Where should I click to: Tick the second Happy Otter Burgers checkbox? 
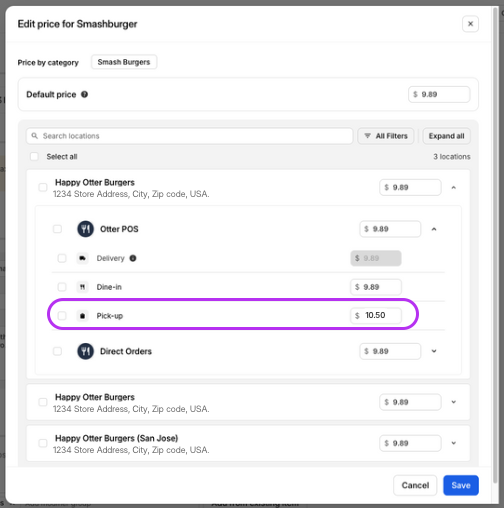pyautogui.click(x=43, y=402)
